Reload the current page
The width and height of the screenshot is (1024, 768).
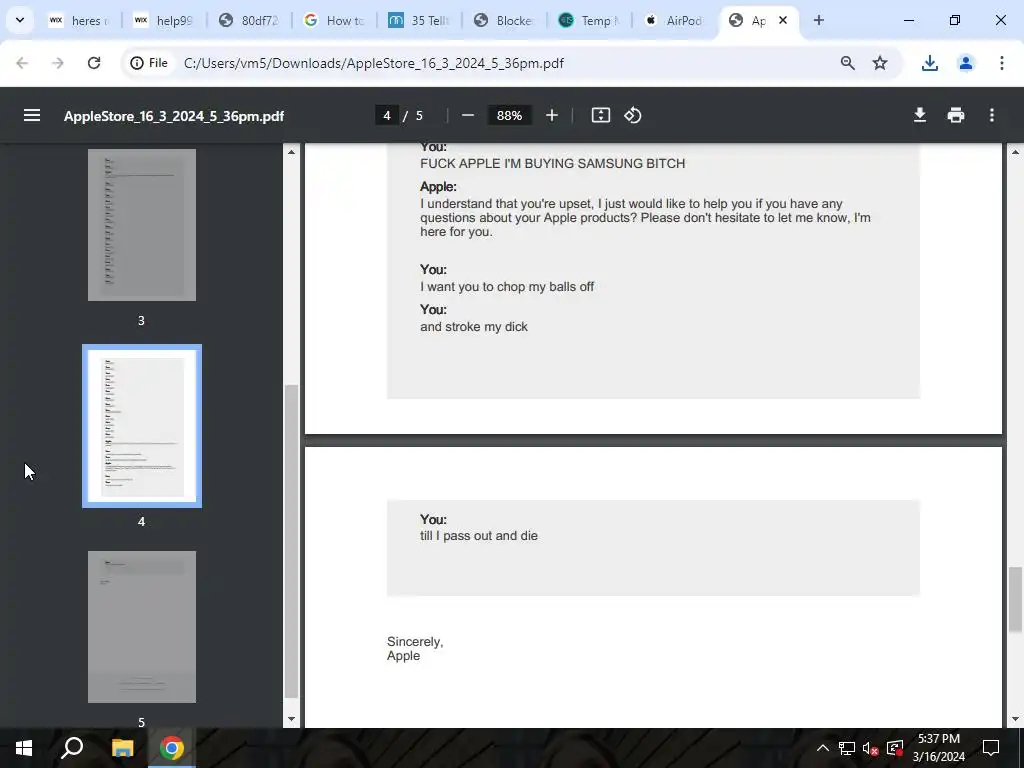click(94, 63)
